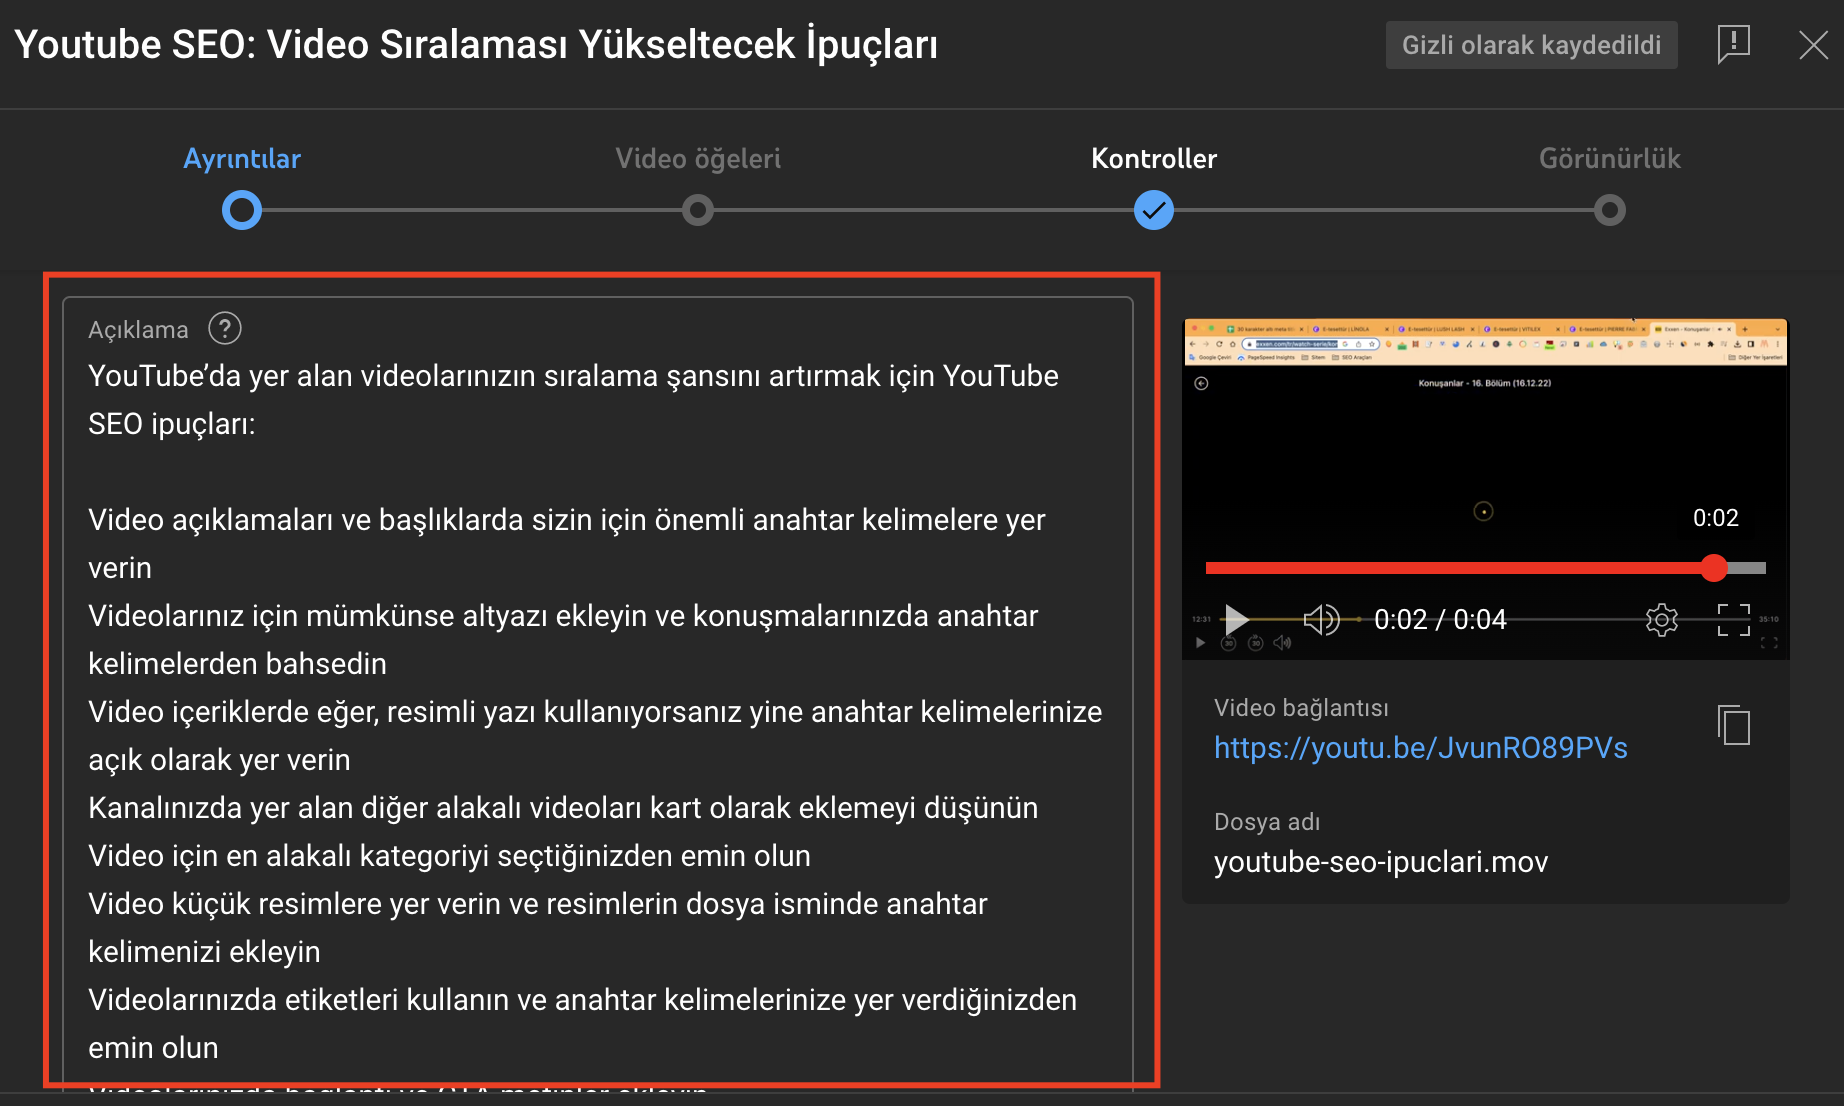1844x1106 pixels.
Task: Click the back arrow icon inside the preview frame
Action: (x=1202, y=383)
